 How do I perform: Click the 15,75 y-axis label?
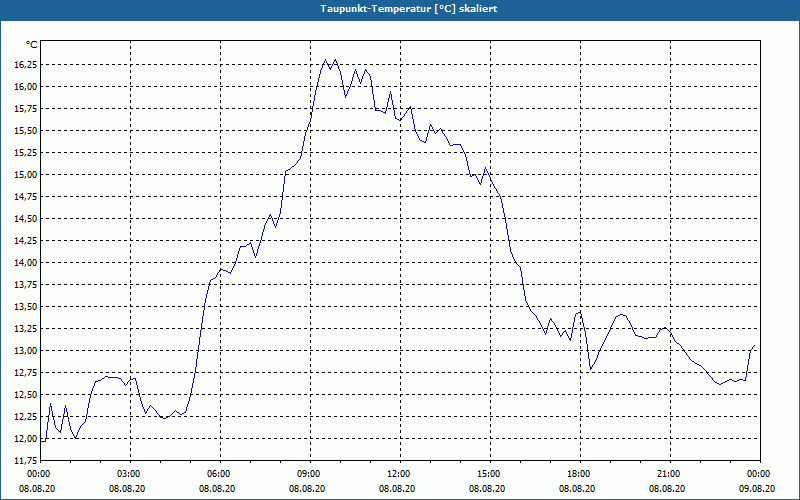pyautogui.click(x=26, y=109)
